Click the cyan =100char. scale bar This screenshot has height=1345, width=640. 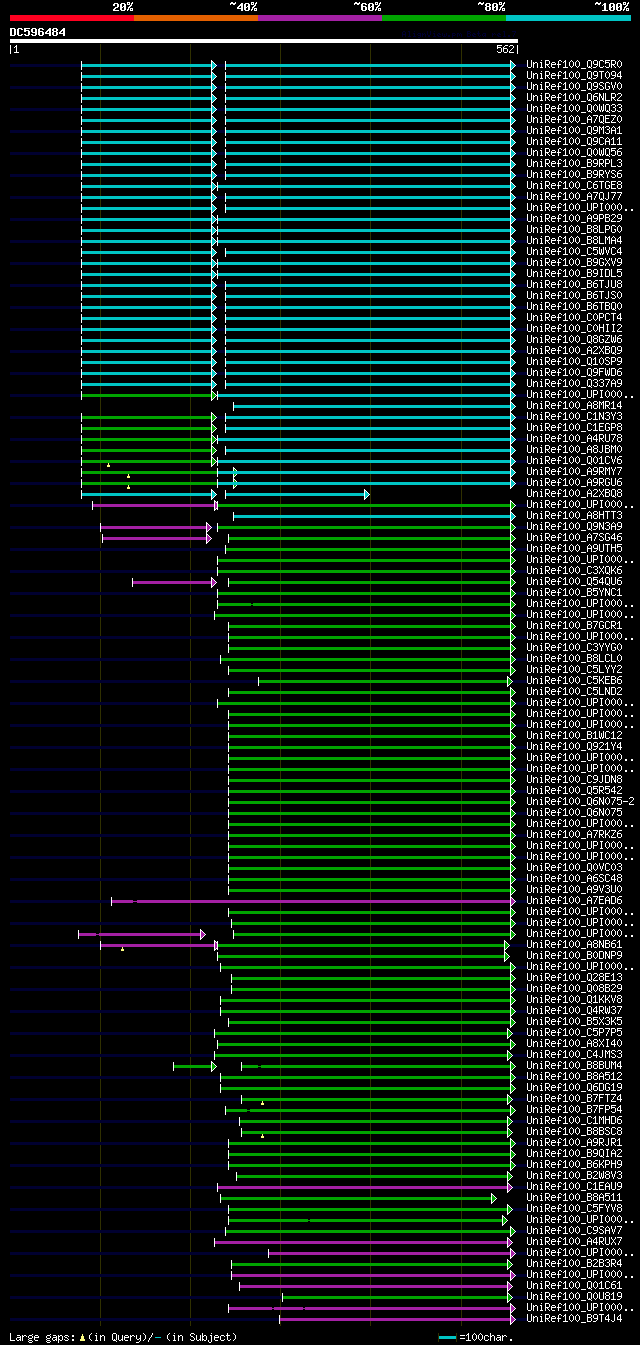pos(447,1337)
